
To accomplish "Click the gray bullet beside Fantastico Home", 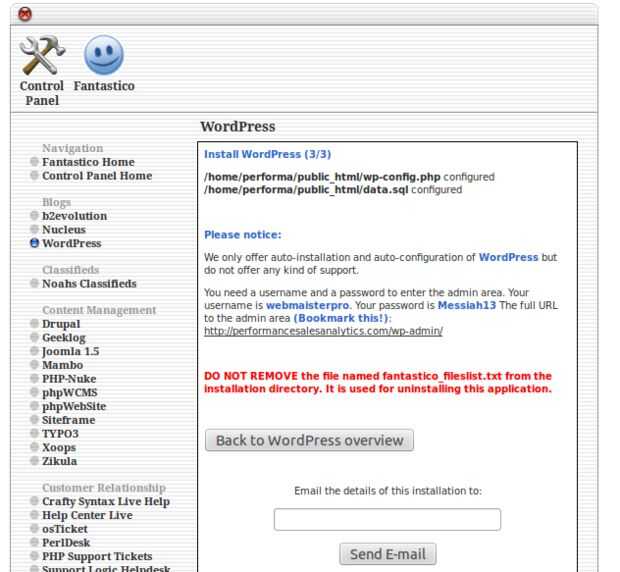I will 34,162.
